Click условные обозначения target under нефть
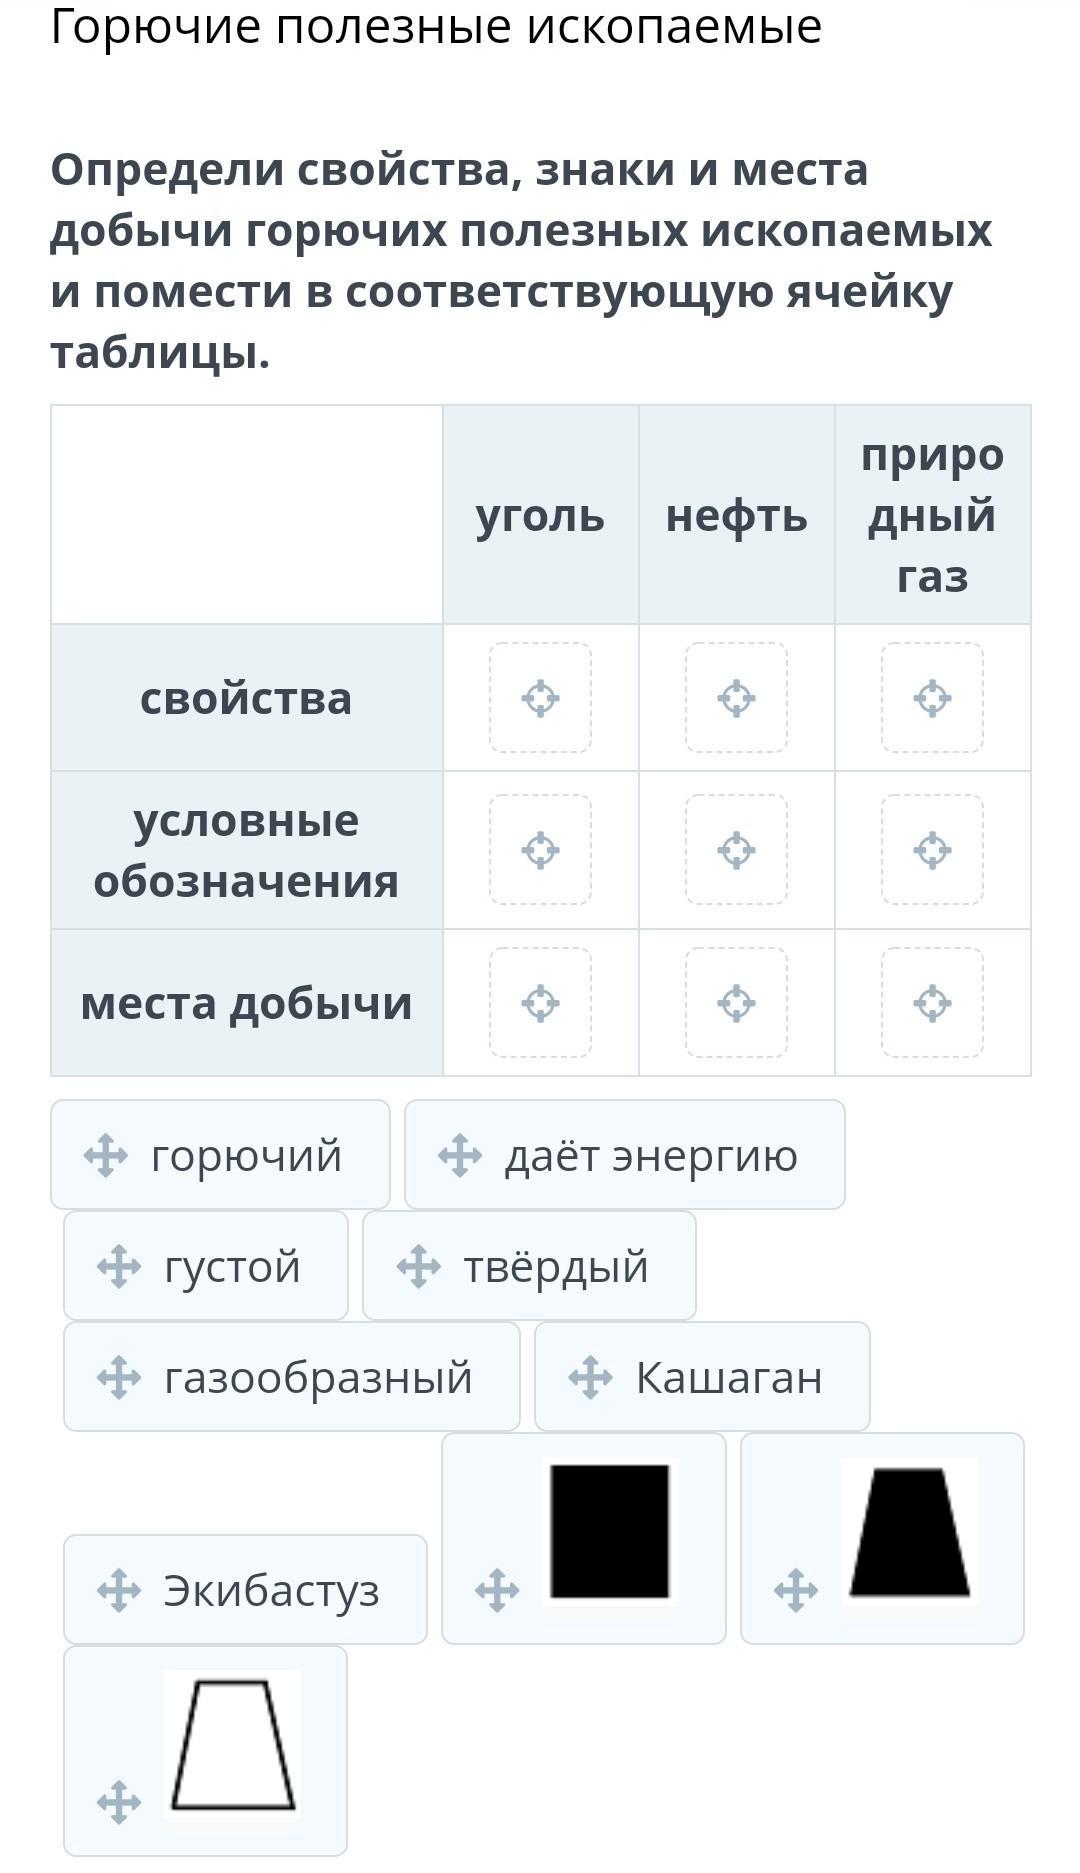Screen dimensions: 1080x1873 736,850
